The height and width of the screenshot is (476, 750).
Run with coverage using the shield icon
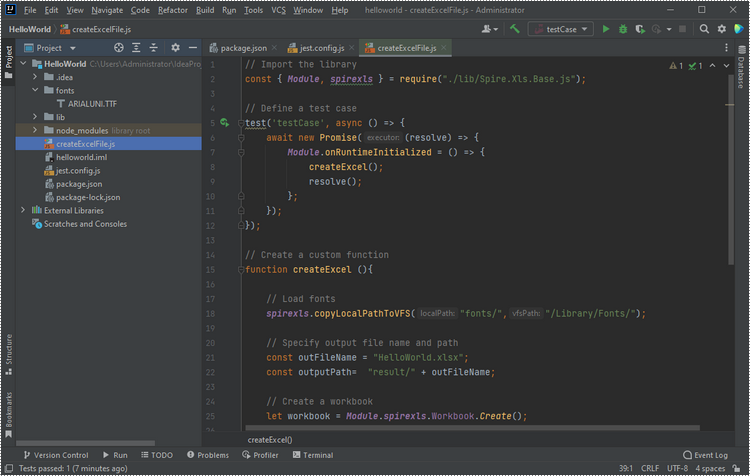[x=640, y=29]
